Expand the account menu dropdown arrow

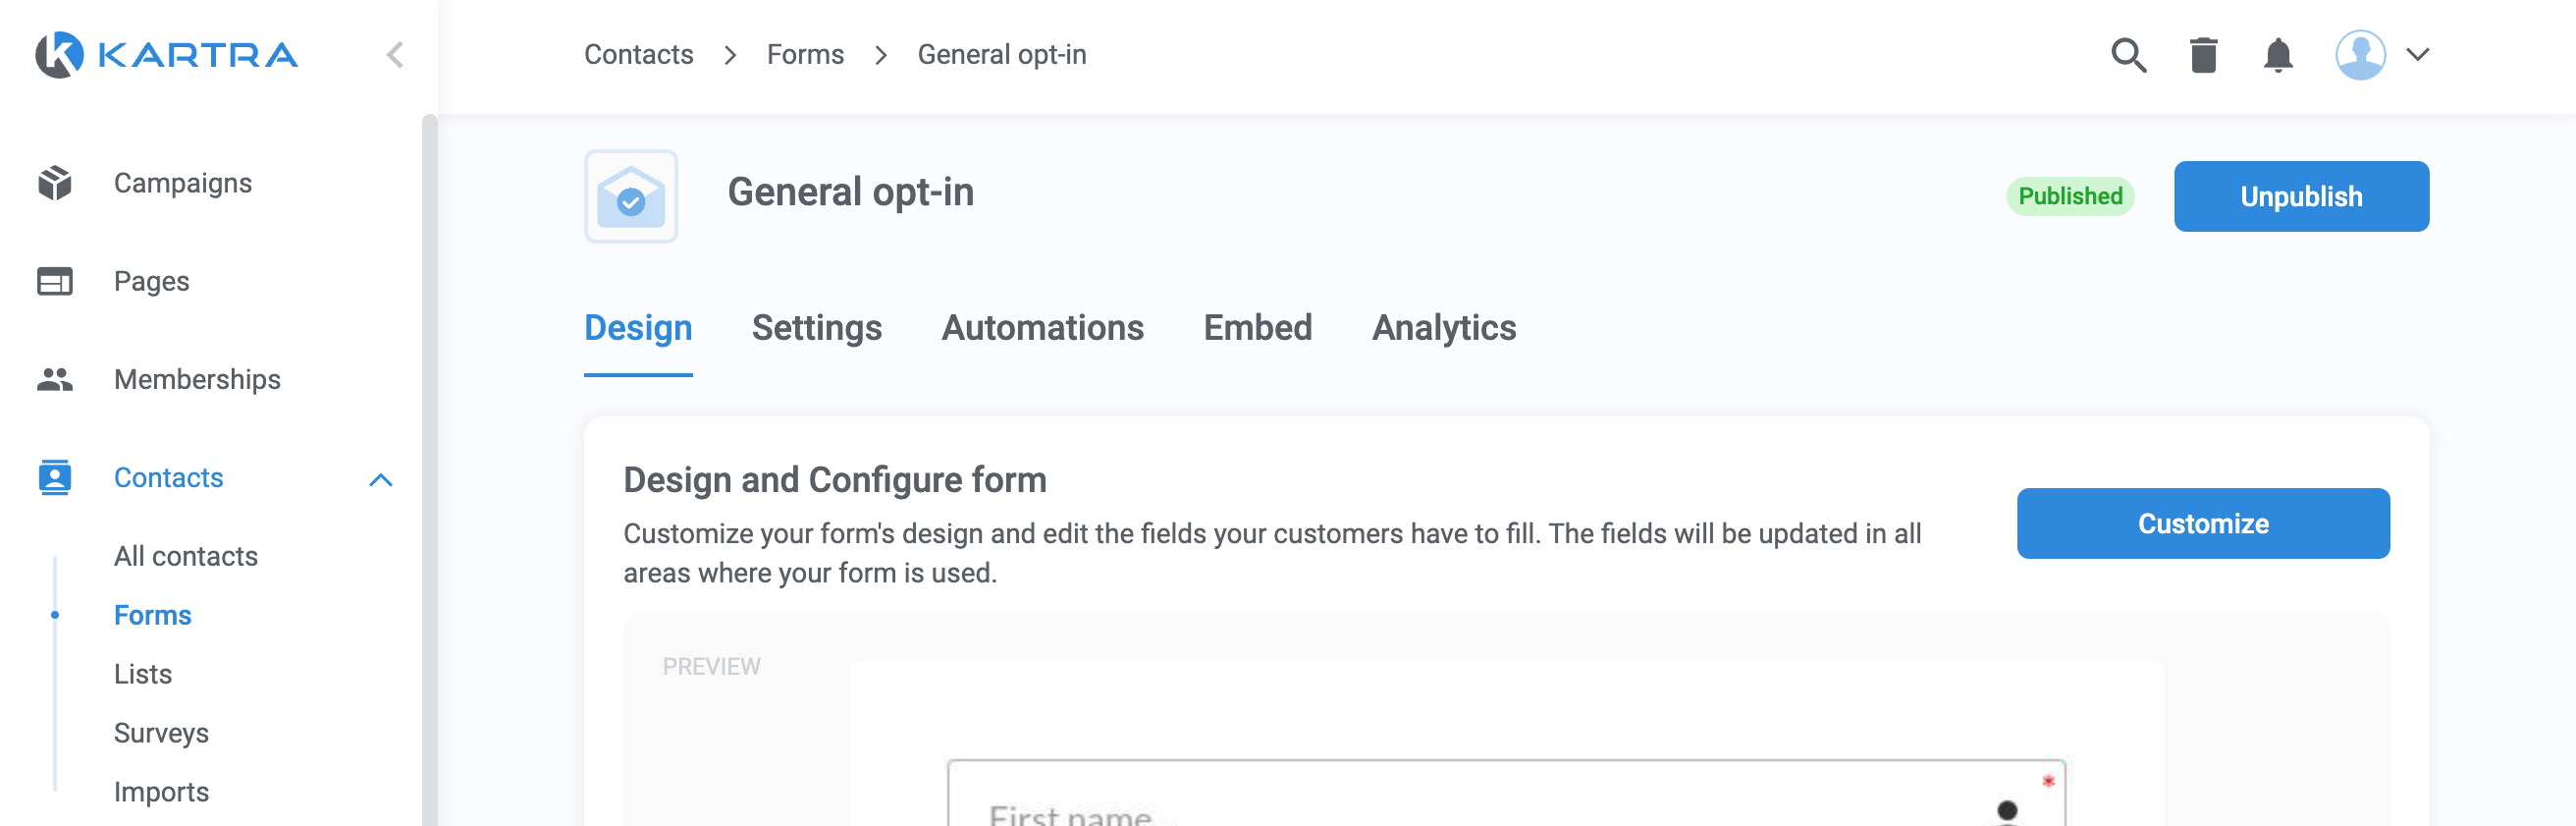click(x=2418, y=55)
